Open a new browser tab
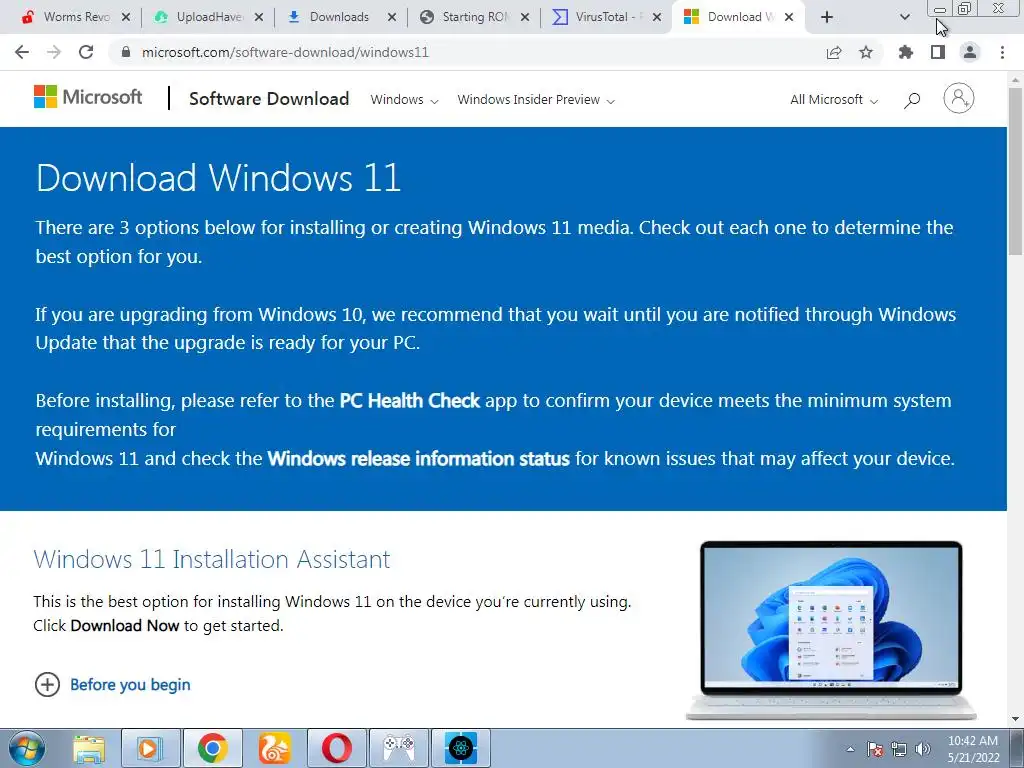This screenshot has height=768, width=1024. [x=827, y=17]
